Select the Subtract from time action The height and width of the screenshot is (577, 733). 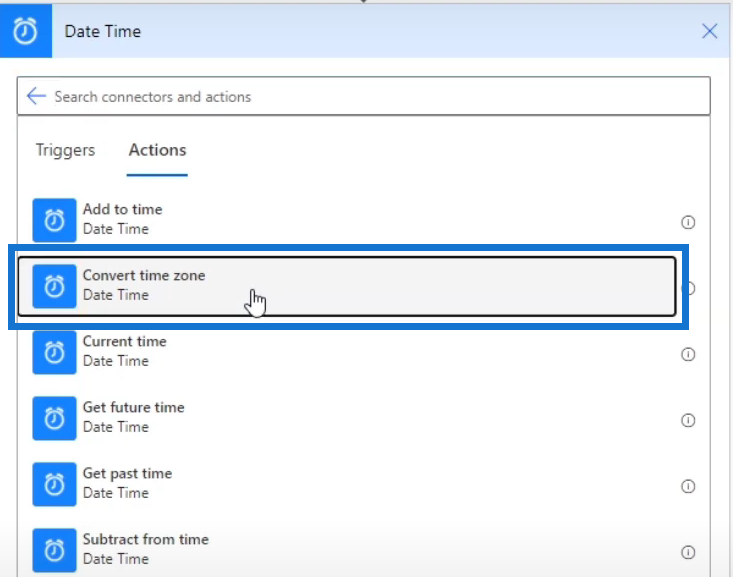click(347, 550)
